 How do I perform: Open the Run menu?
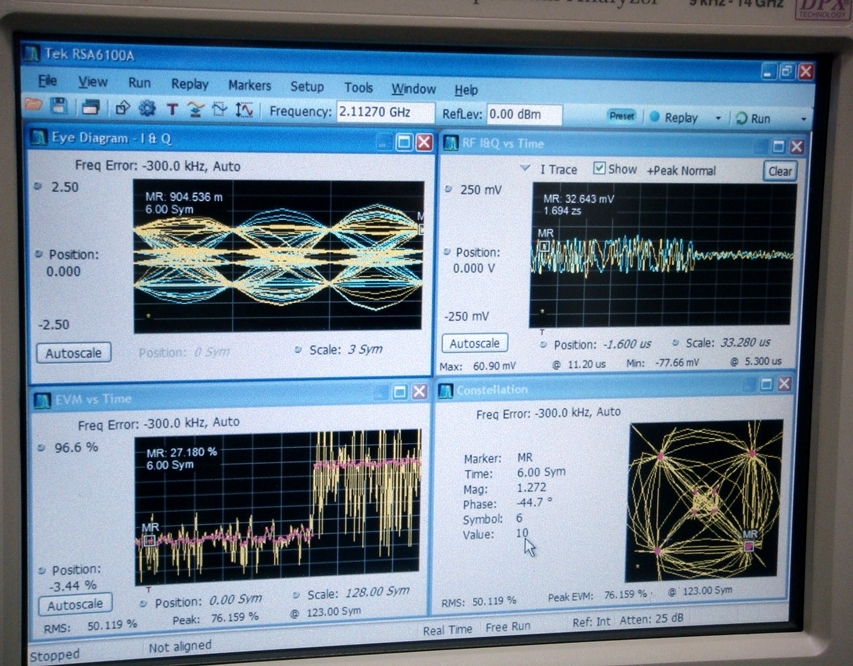139,83
